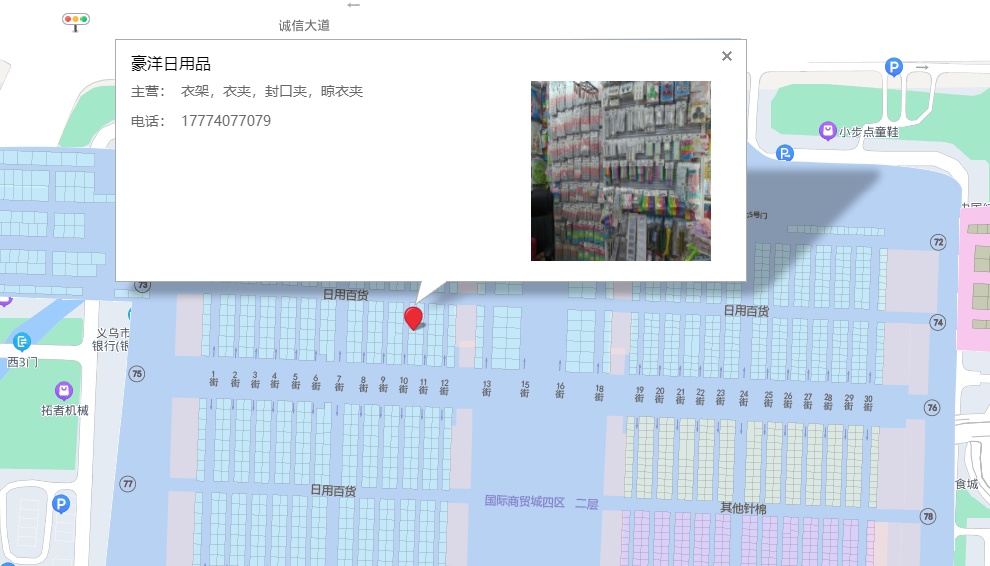The height and width of the screenshot is (566, 990).
Task: Click the 西3门 gate icon
Action: pos(22,341)
